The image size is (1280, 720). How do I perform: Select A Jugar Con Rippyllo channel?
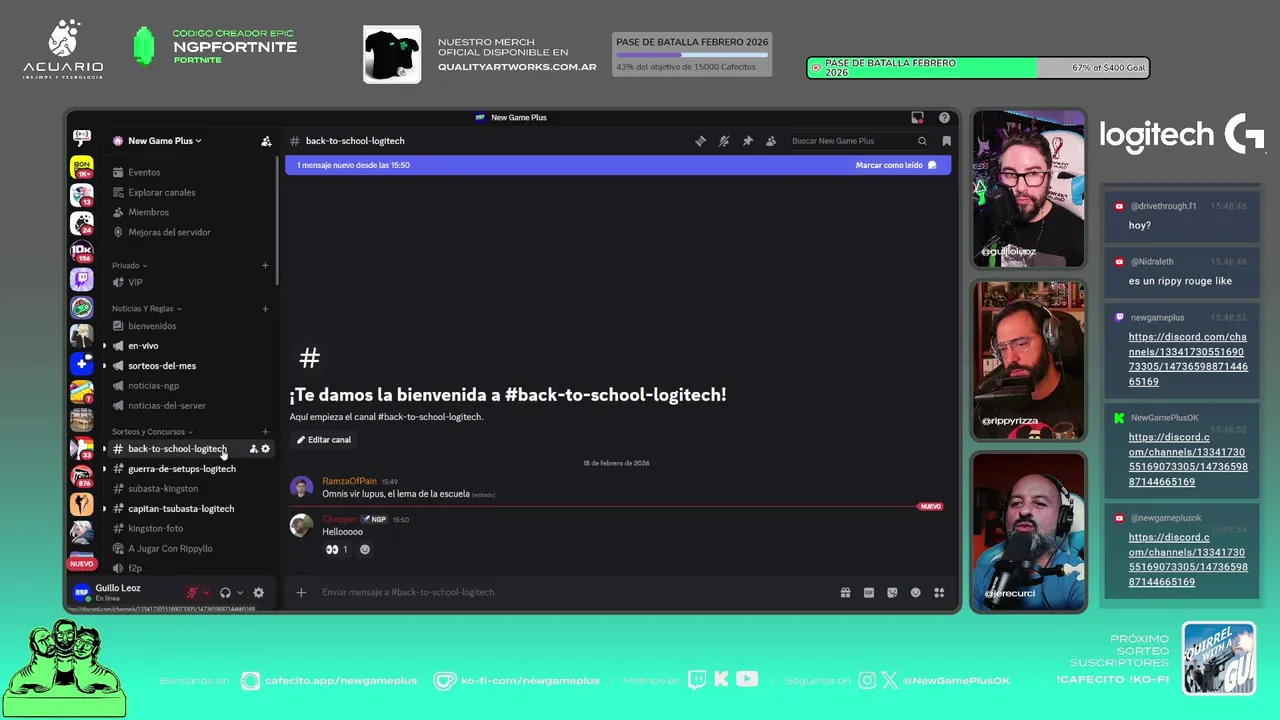(x=190, y=549)
